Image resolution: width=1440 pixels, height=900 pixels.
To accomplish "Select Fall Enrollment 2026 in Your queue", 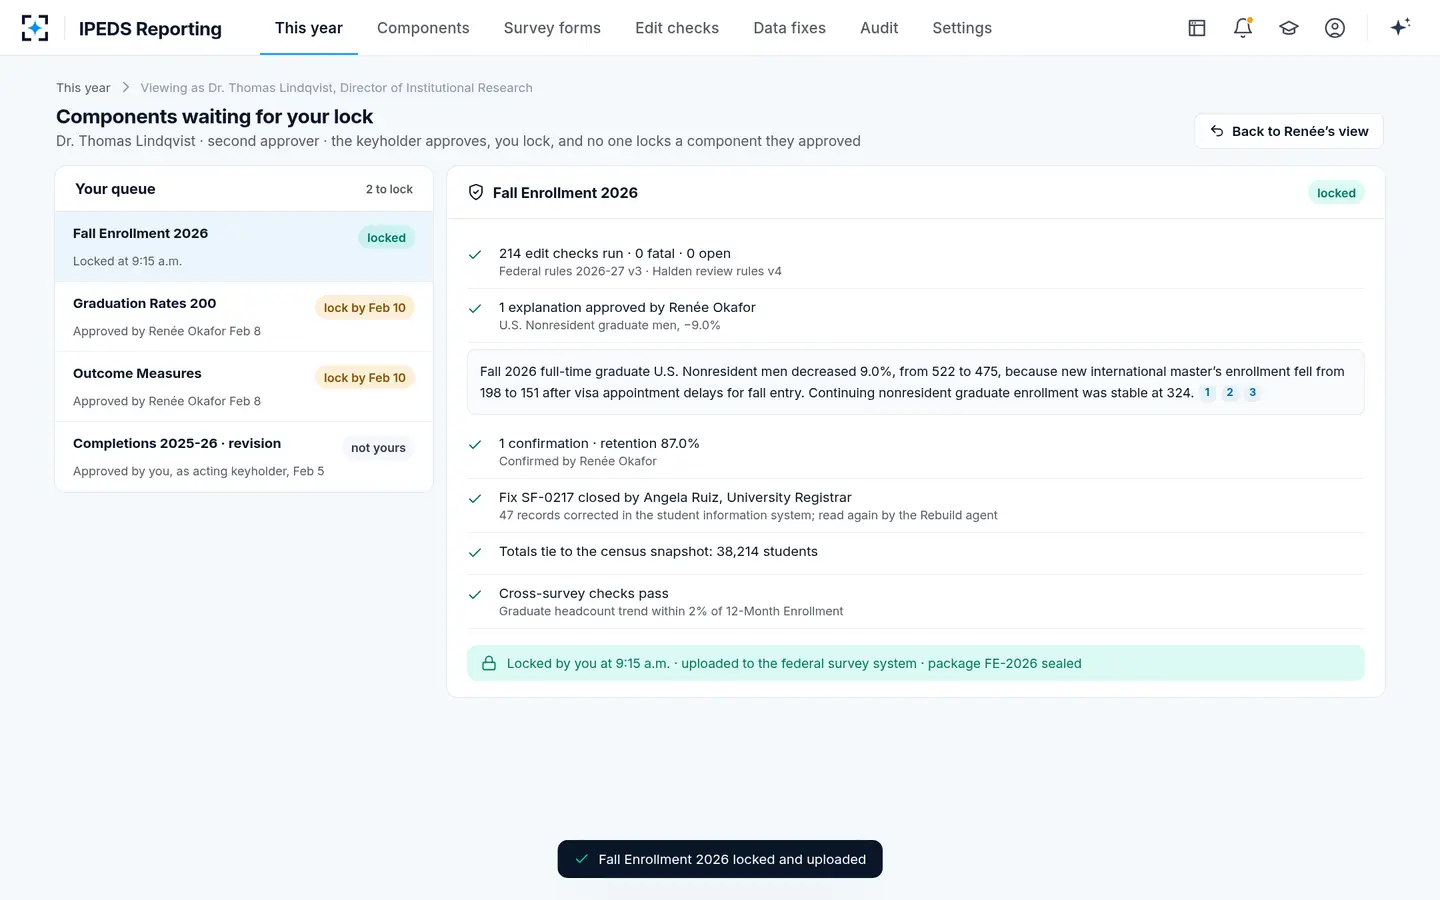I will (x=244, y=246).
